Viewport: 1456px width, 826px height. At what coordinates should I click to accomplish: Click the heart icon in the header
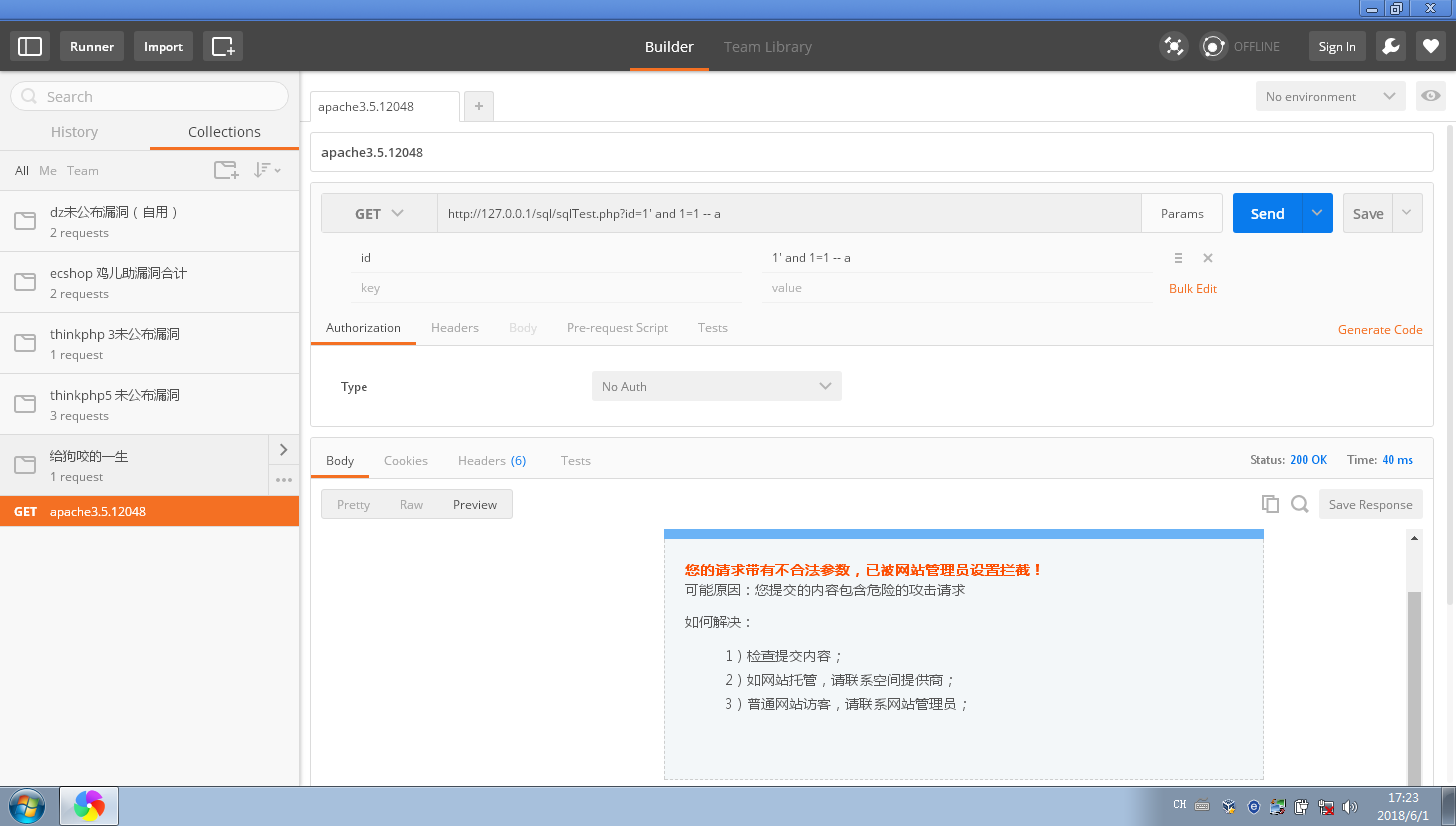1431,46
